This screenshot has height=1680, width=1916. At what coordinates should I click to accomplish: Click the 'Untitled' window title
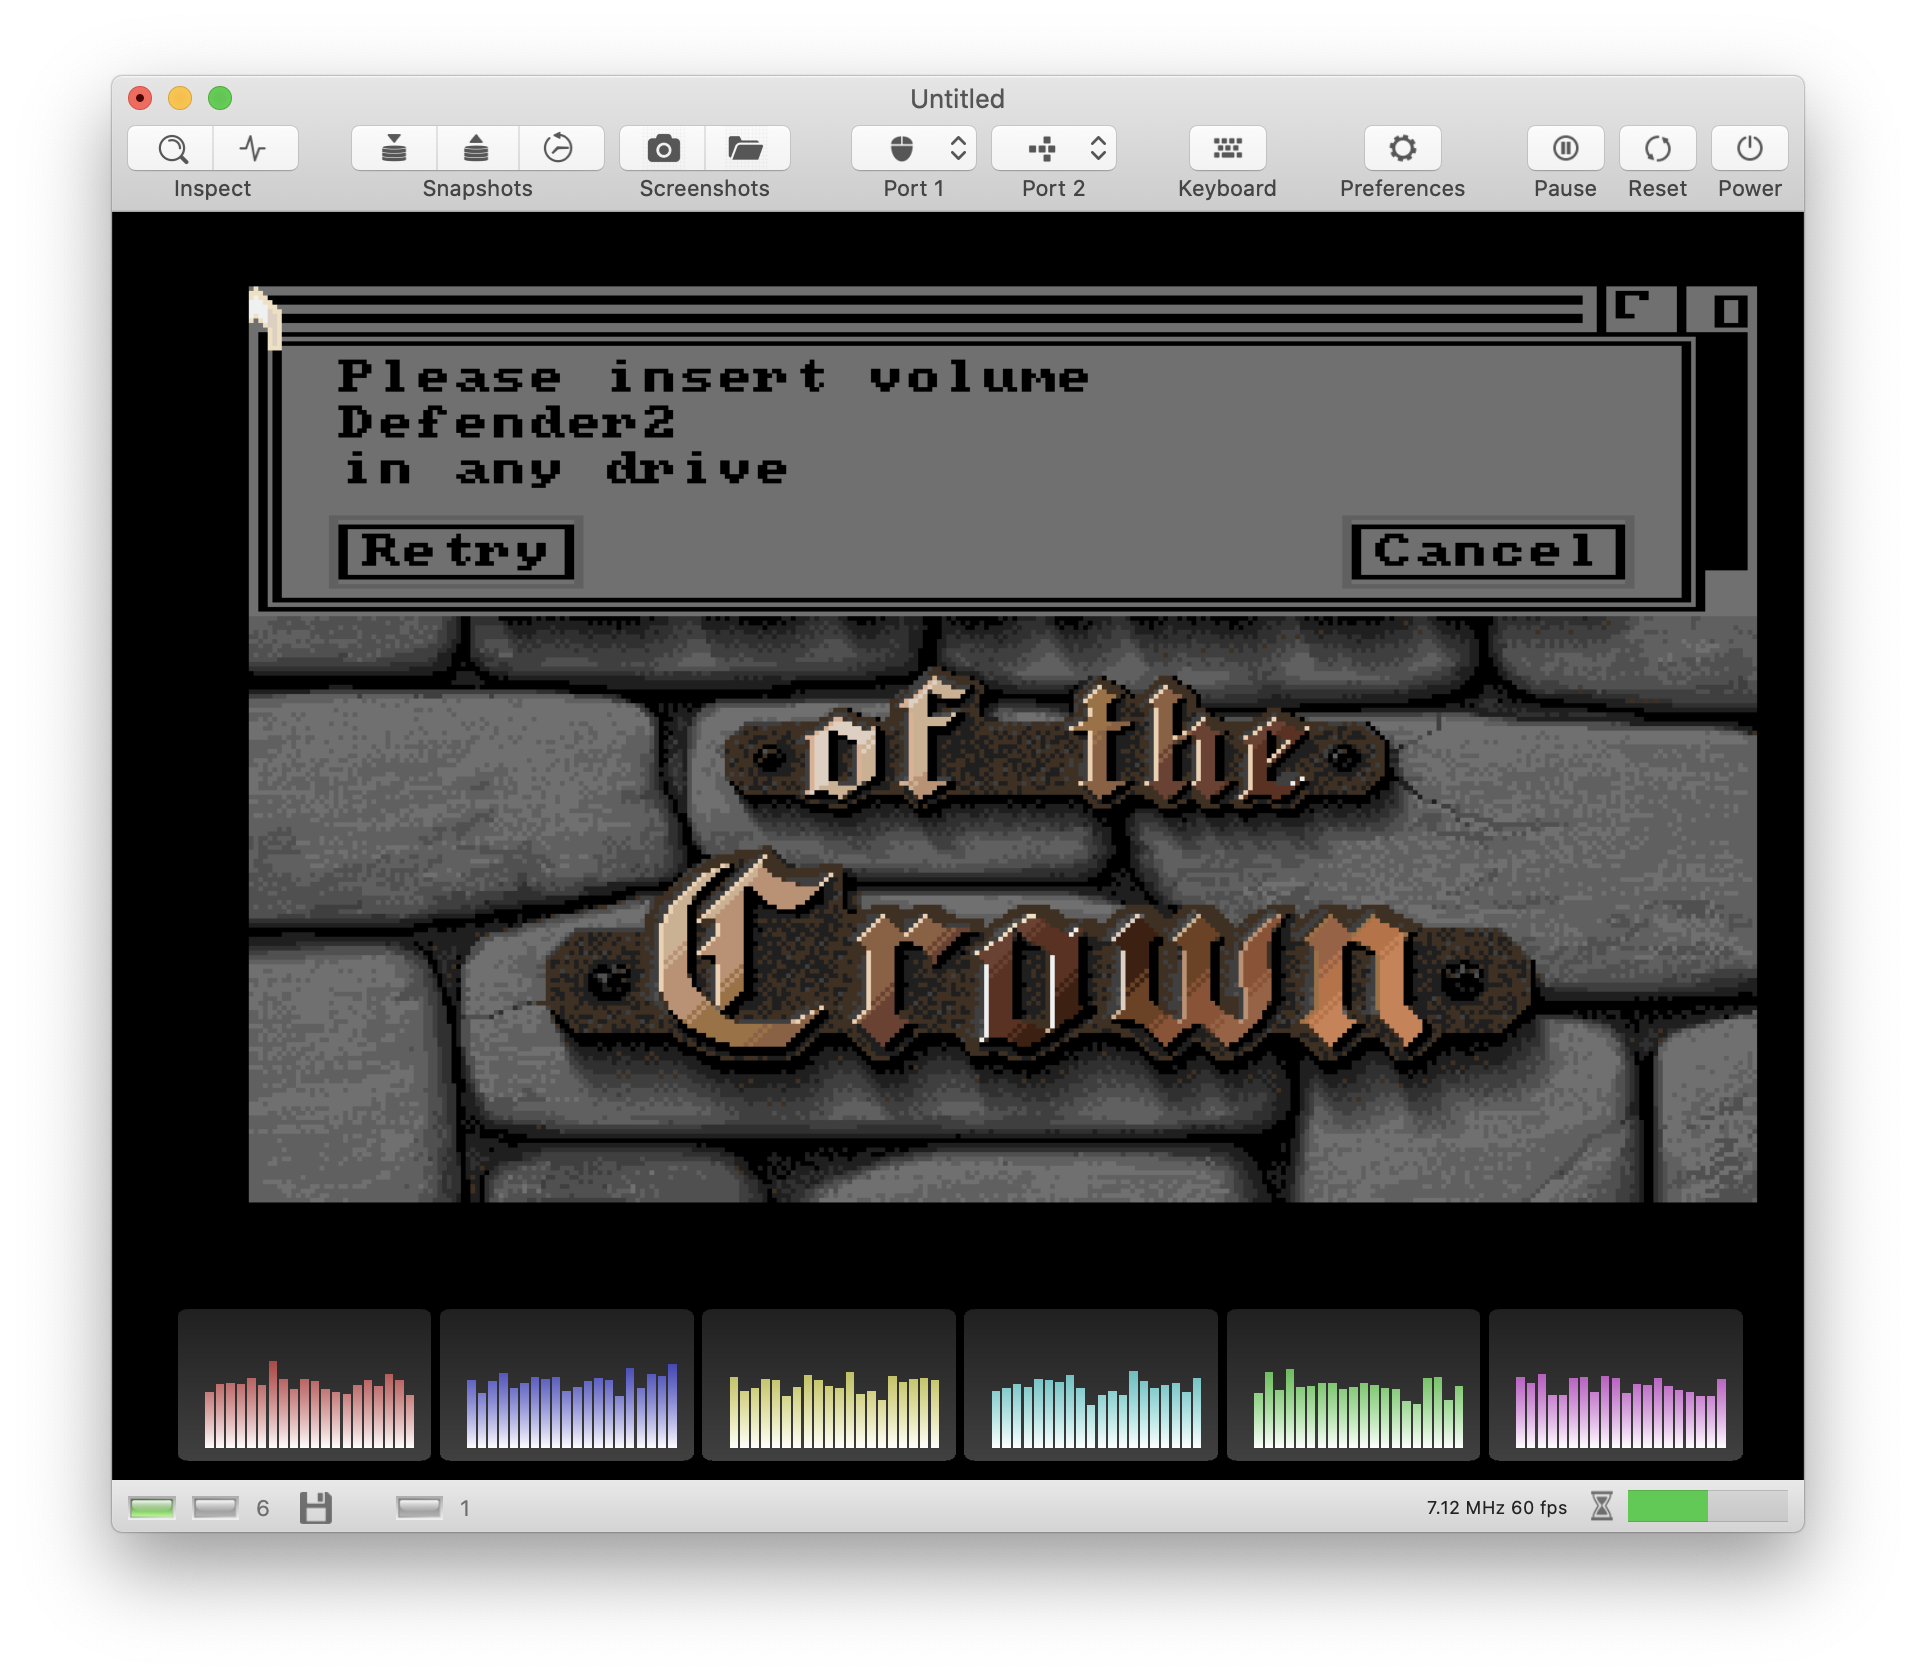click(x=957, y=99)
